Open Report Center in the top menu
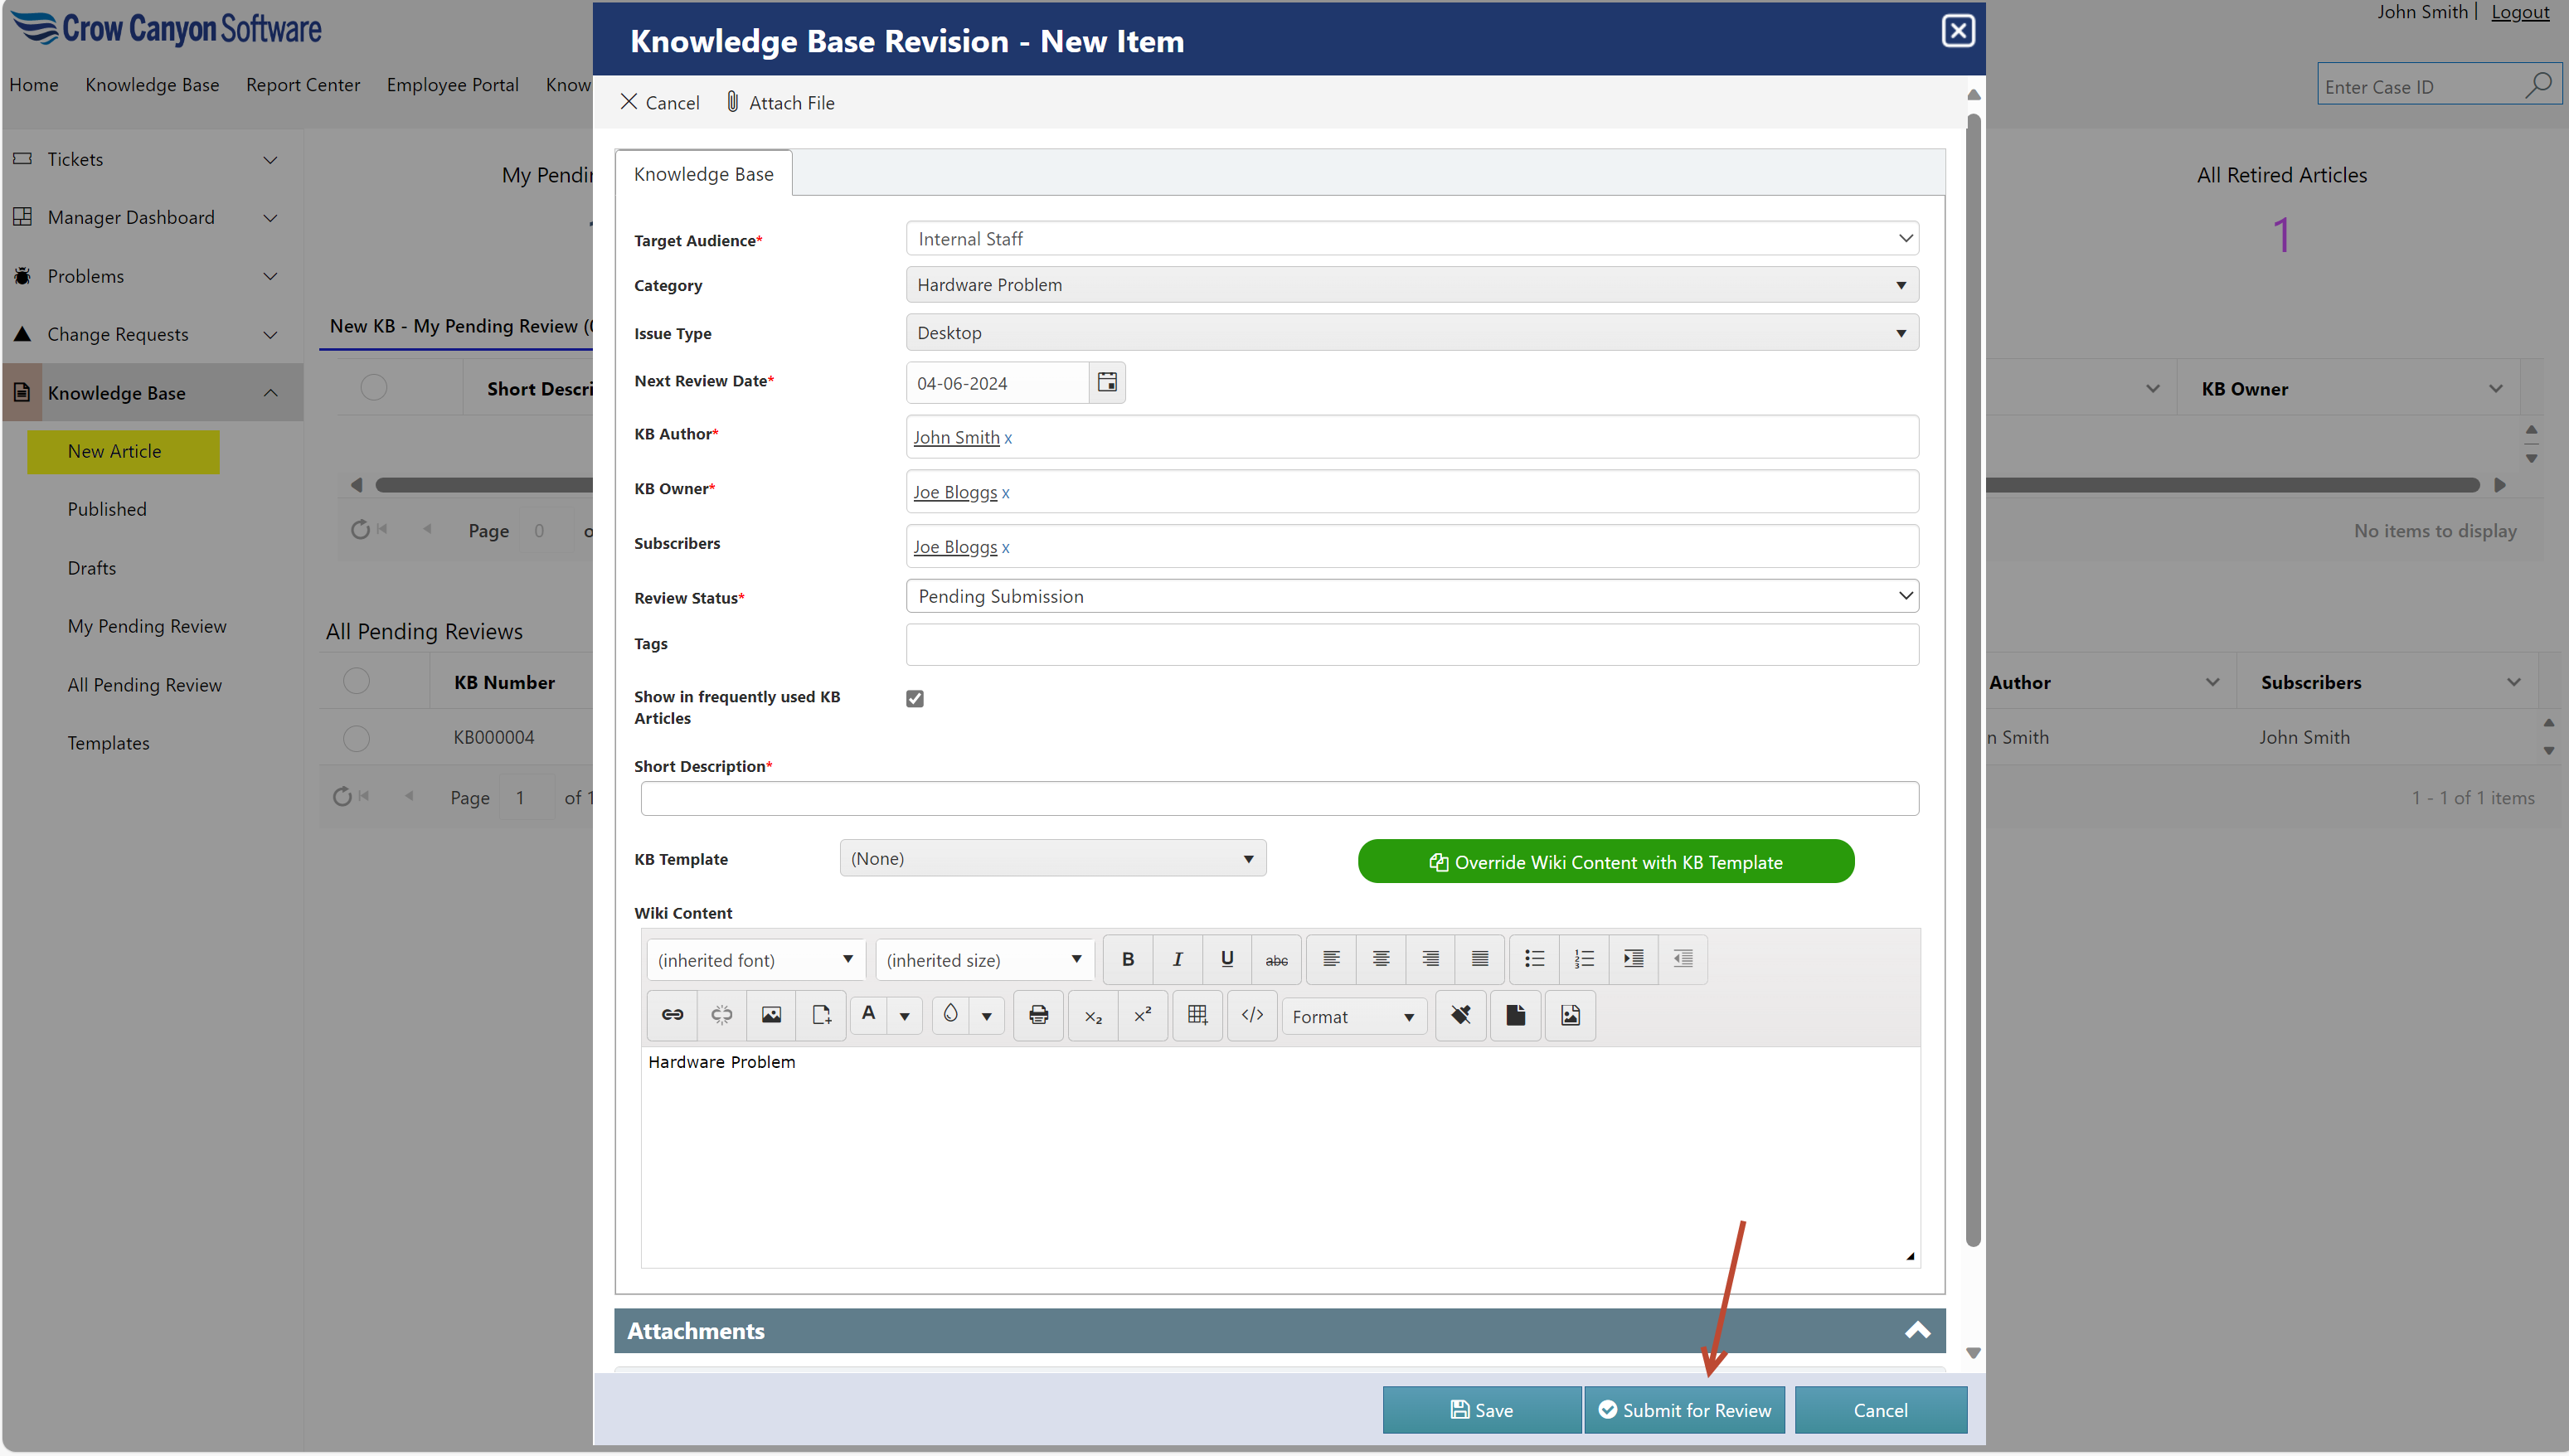 click(302, 85)
